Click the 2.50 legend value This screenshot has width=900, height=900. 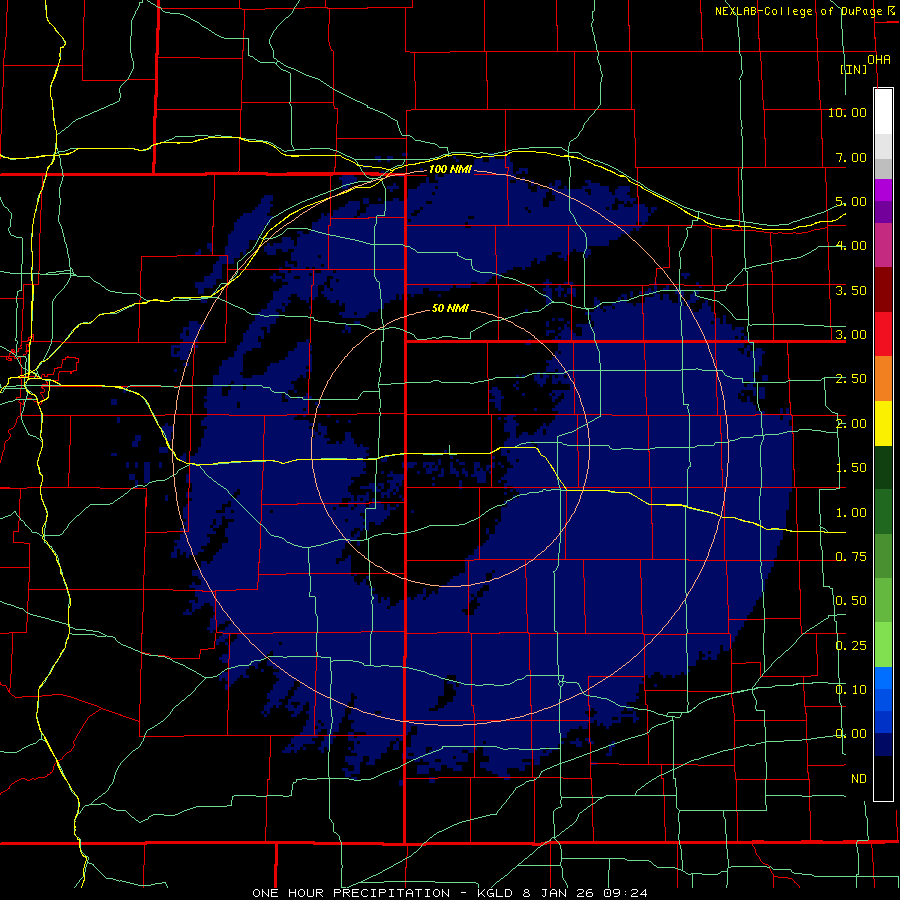pos(851,379)
